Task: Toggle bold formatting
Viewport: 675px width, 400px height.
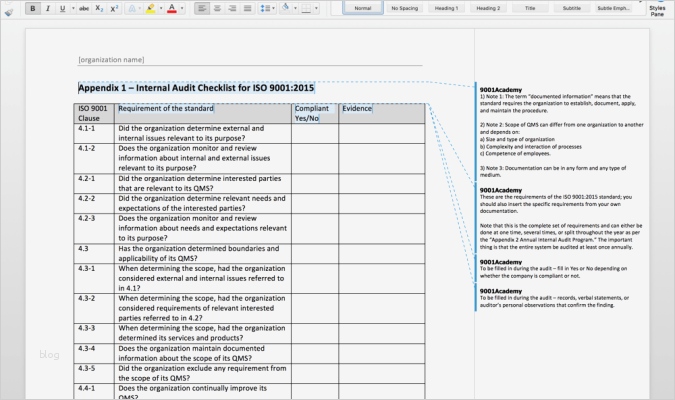Action: (x=33, y=7)
